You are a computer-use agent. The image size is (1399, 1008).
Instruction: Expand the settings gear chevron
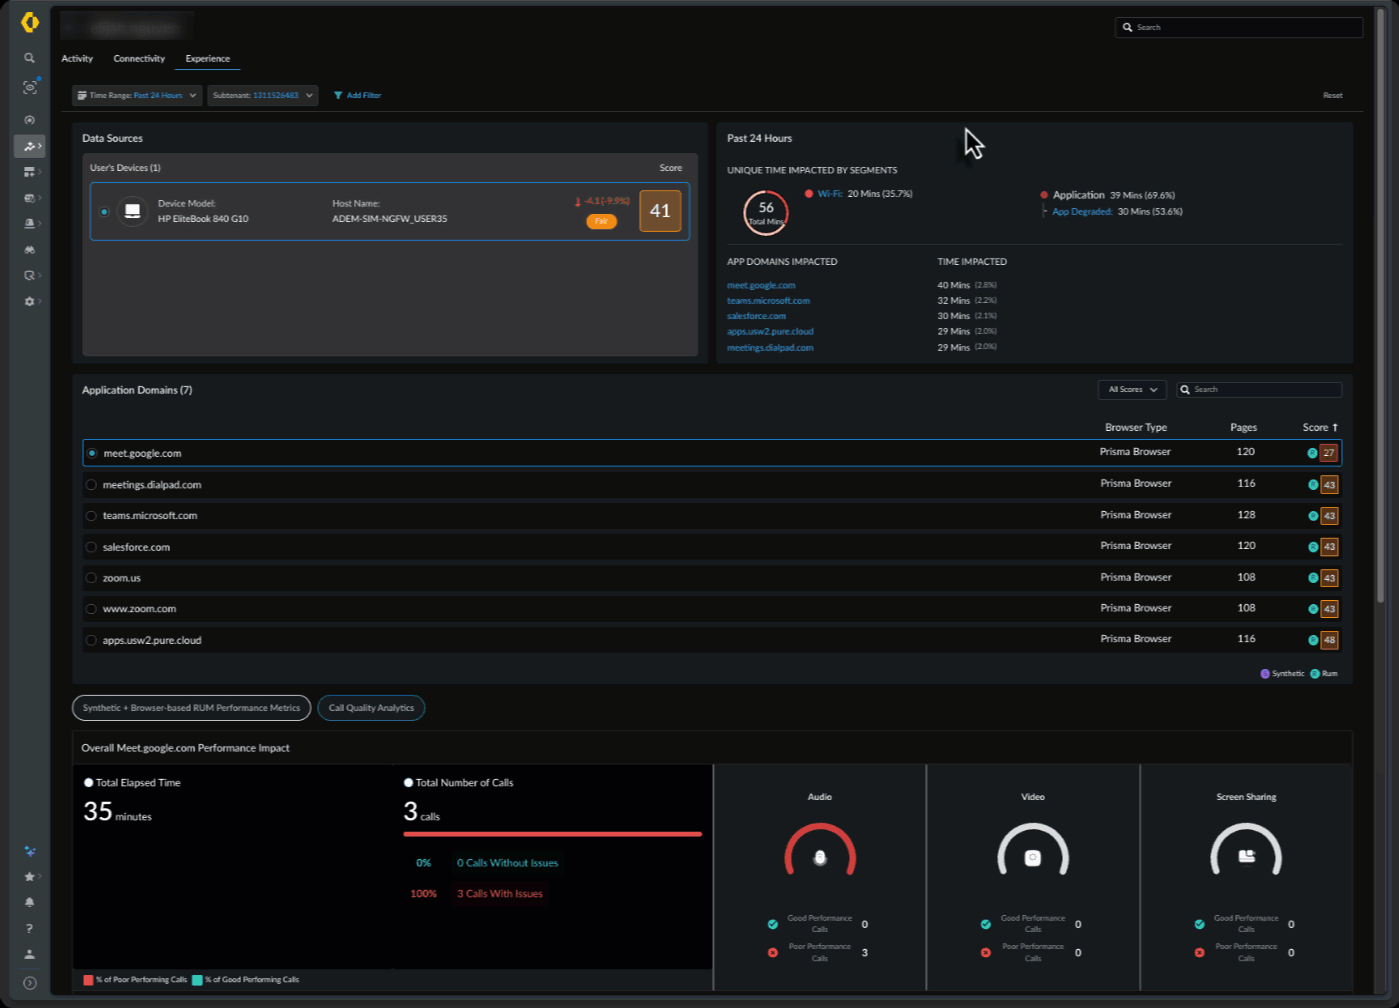coord(40,301)
